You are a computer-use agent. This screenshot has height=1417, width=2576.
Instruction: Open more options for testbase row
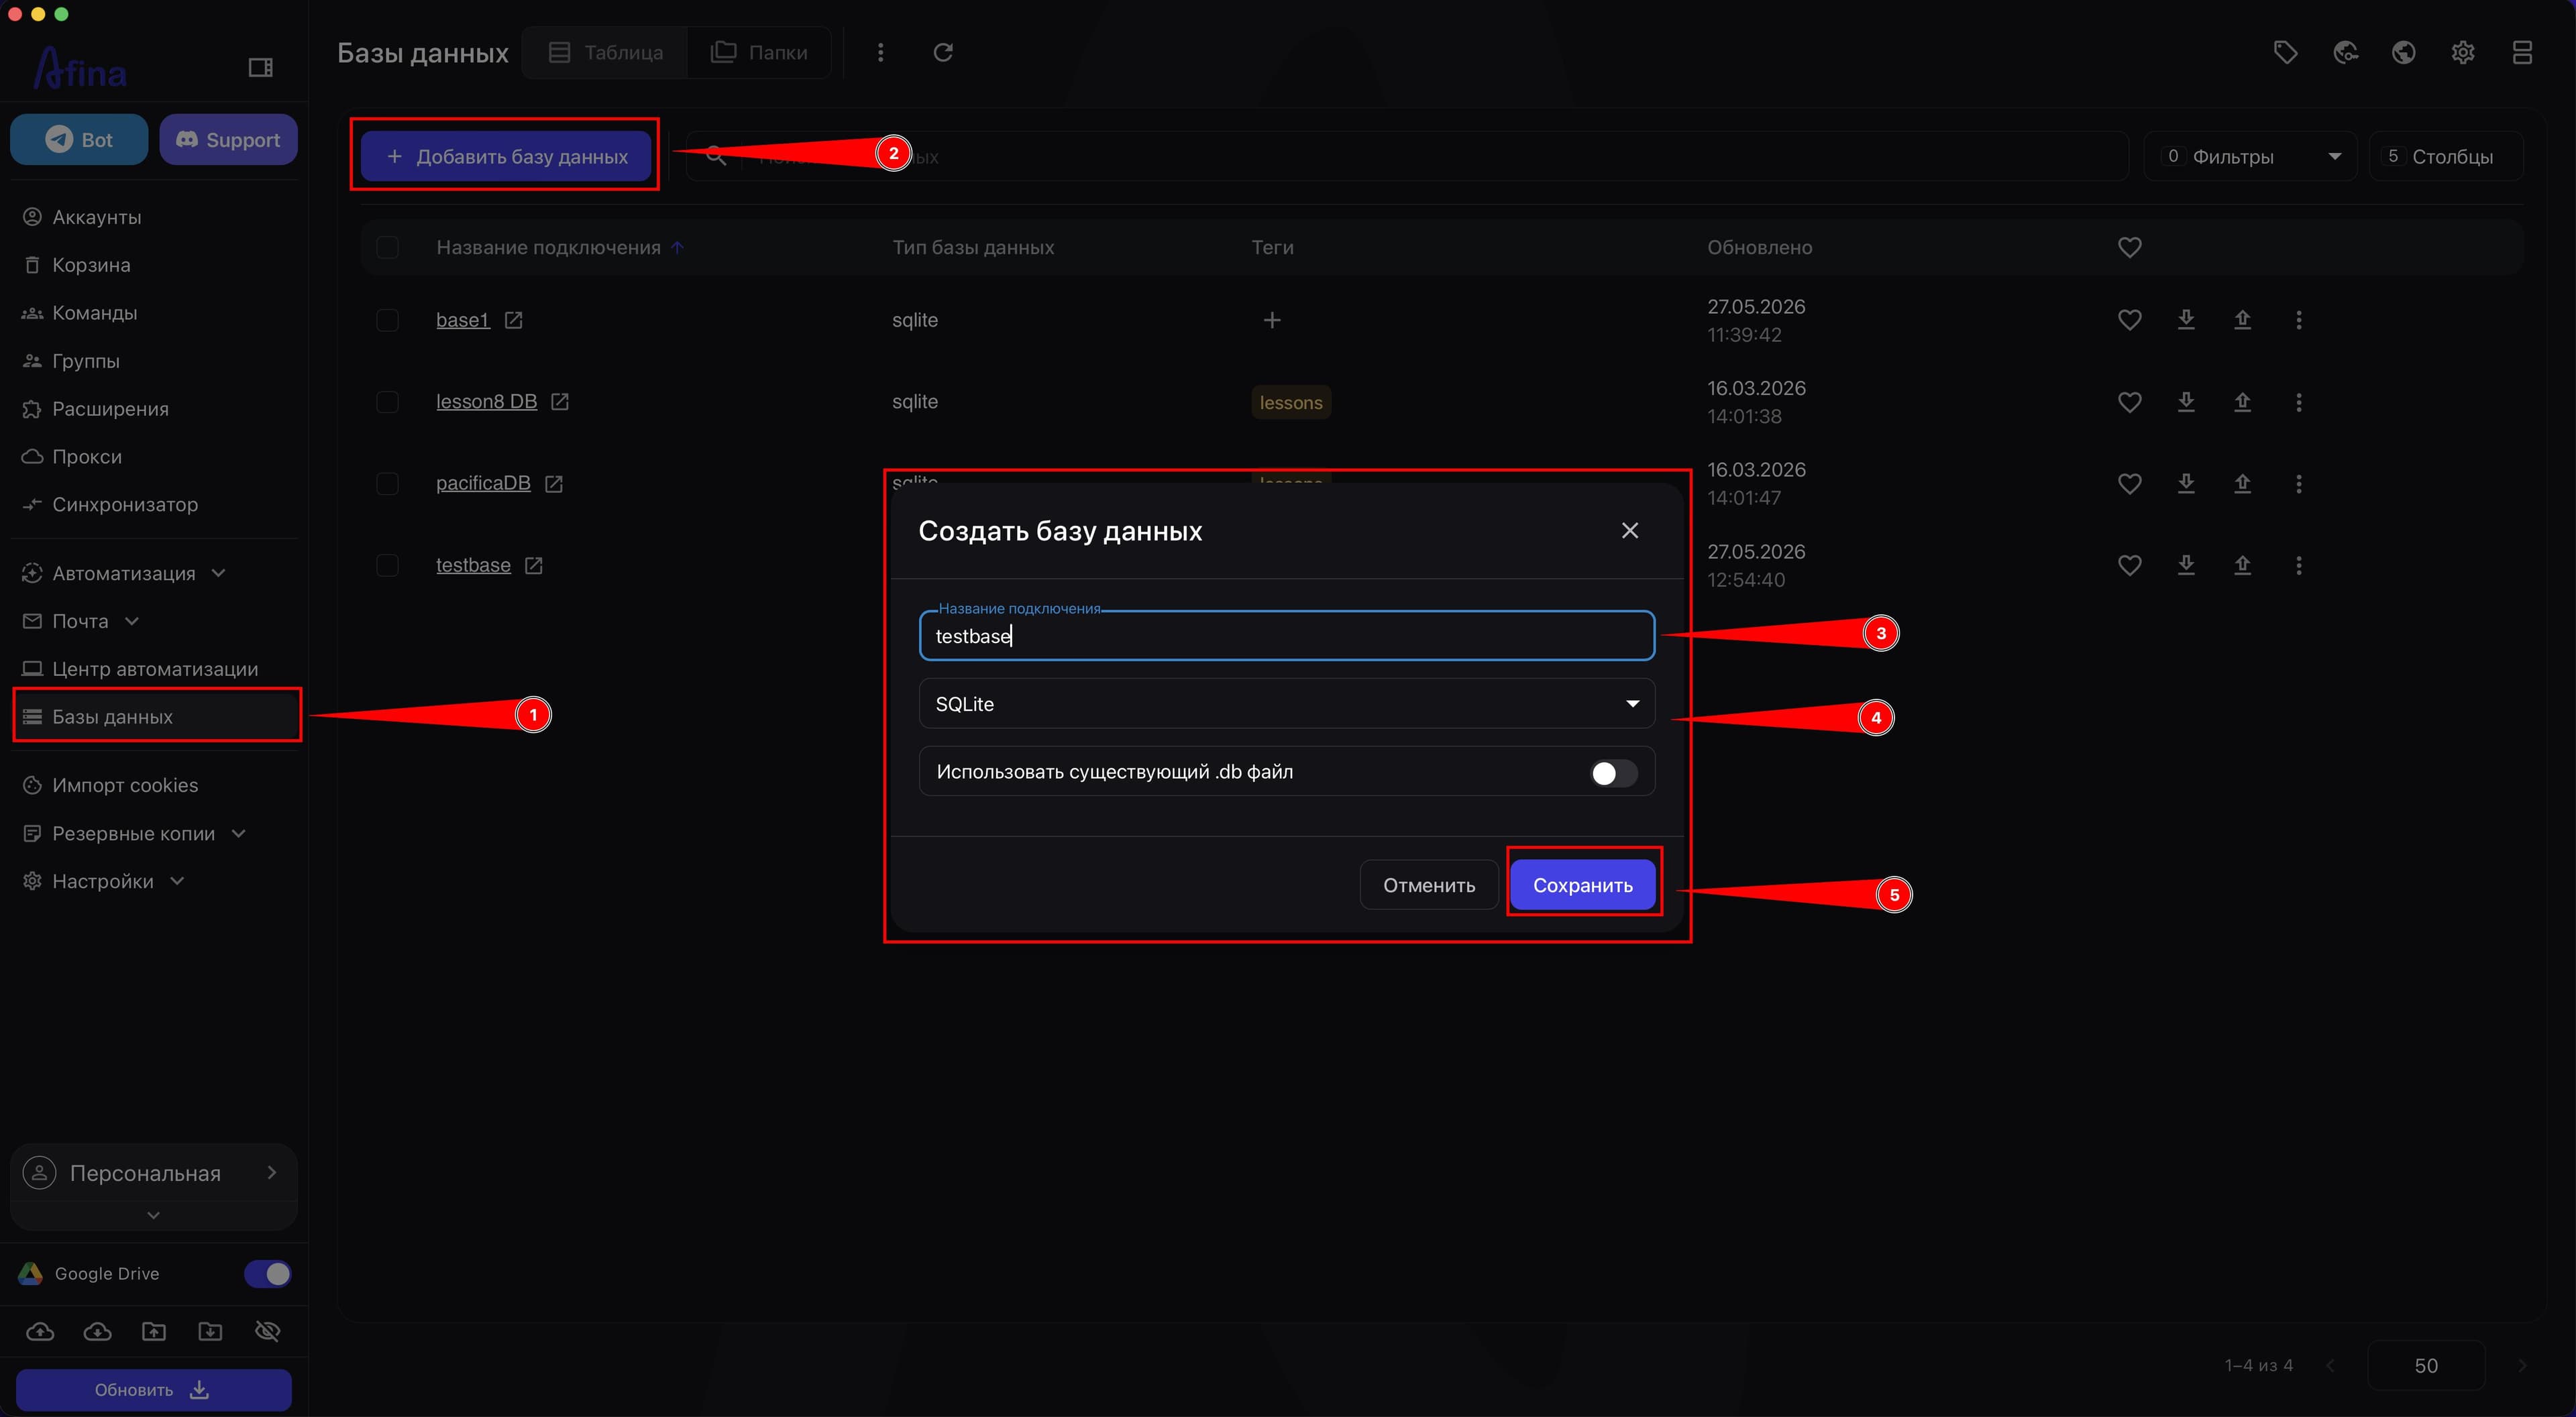pos(2299,566)
